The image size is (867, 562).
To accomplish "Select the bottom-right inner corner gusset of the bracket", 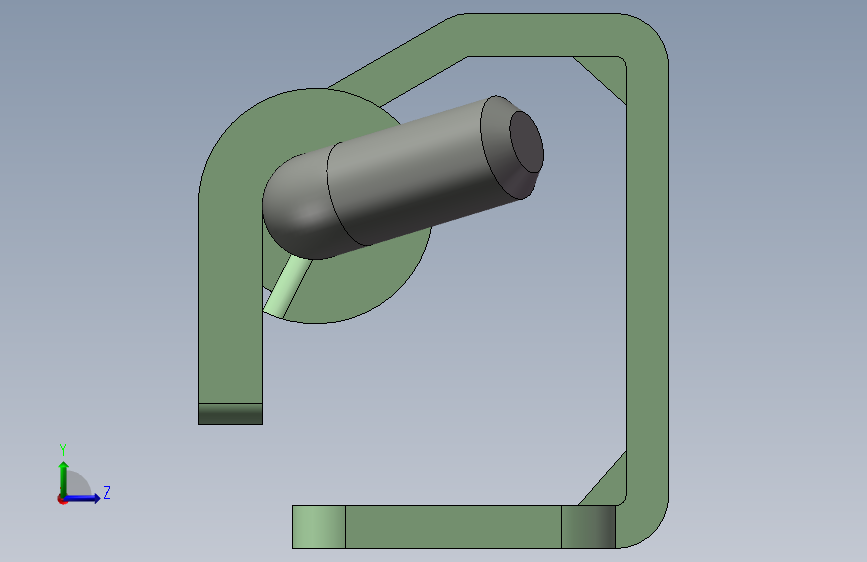I will [611, 486].
